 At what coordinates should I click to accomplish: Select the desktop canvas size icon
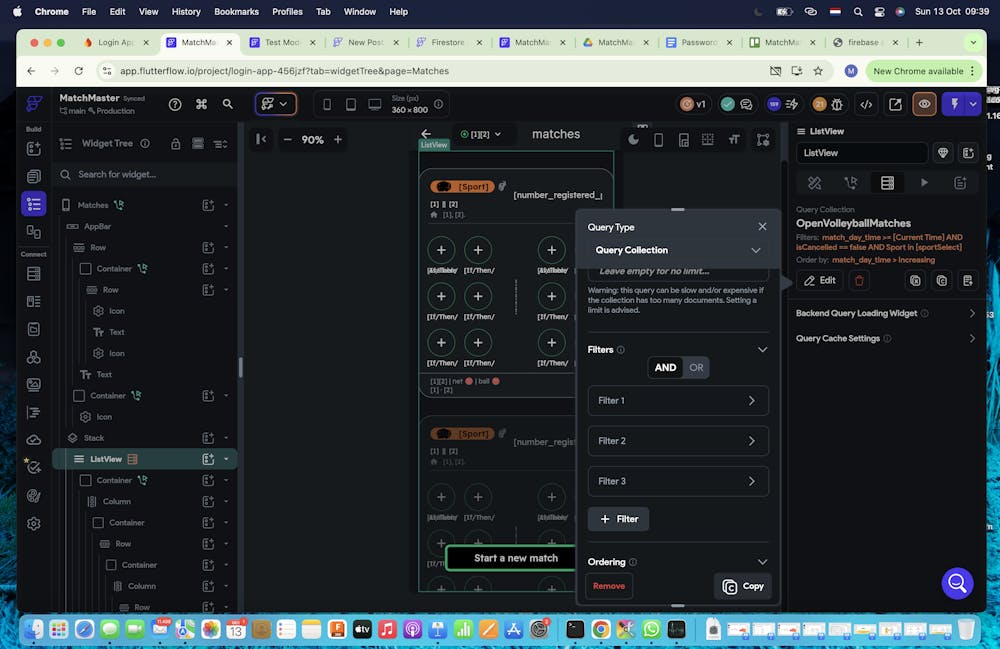click(375, 104)
